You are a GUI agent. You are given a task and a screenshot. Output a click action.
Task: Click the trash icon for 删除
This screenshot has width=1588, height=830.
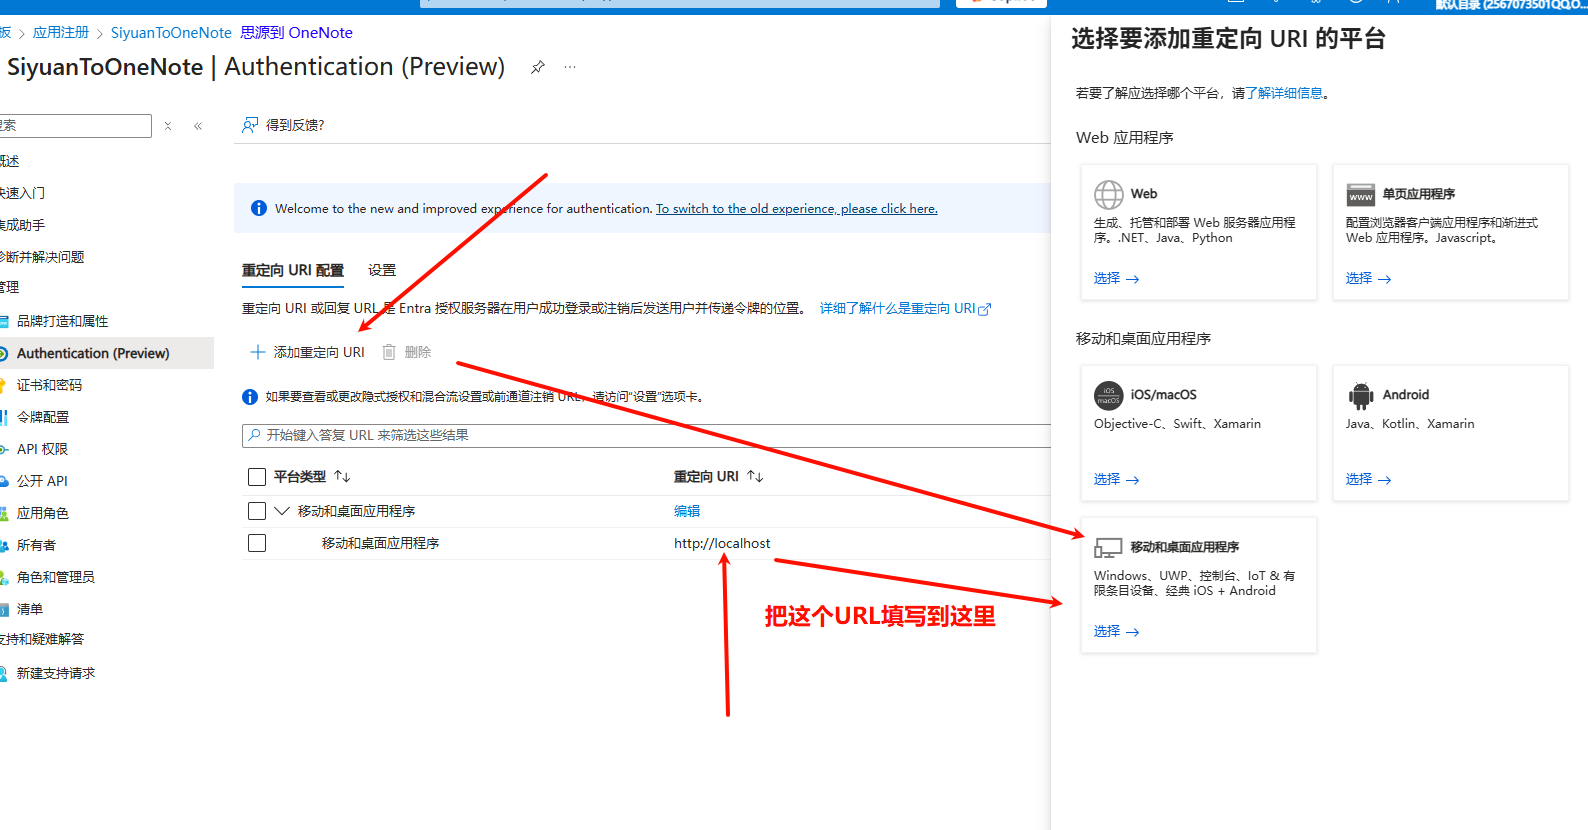coord(389,352)
